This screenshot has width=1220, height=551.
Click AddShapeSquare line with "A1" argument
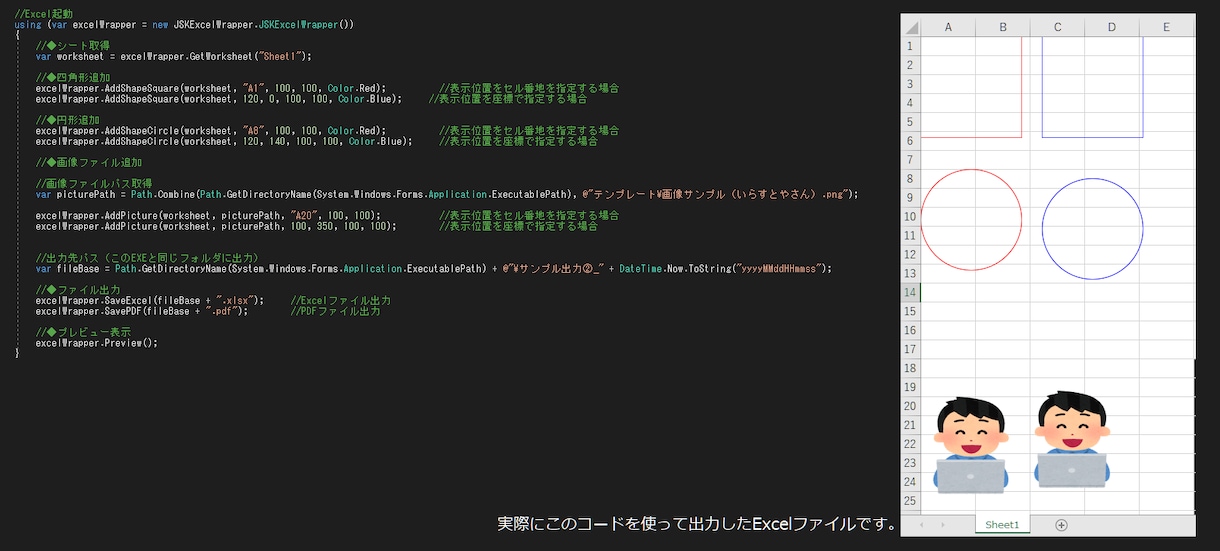pos(211,88)
